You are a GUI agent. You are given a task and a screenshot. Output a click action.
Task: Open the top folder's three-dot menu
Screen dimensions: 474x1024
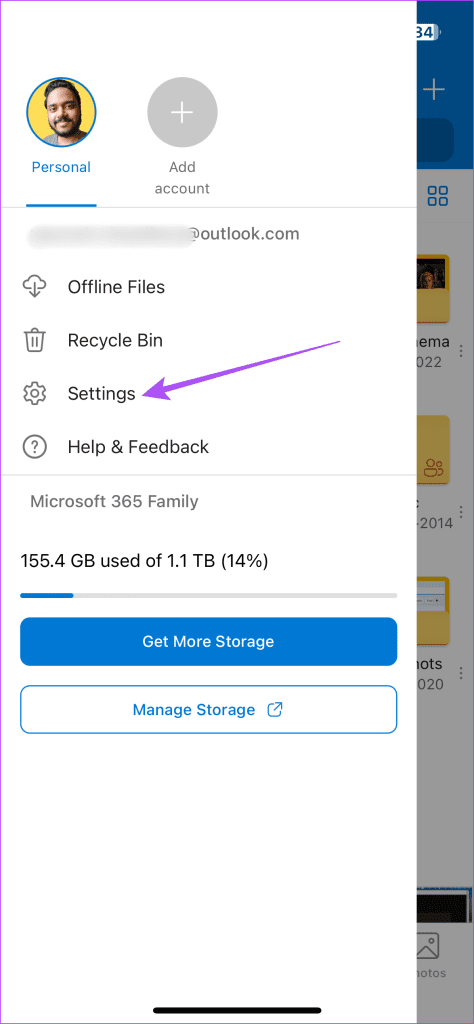coord(462,349)
